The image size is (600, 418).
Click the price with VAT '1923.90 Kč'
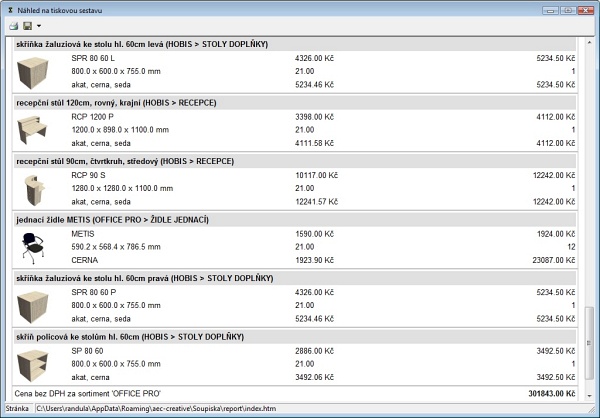click(314, 260)
